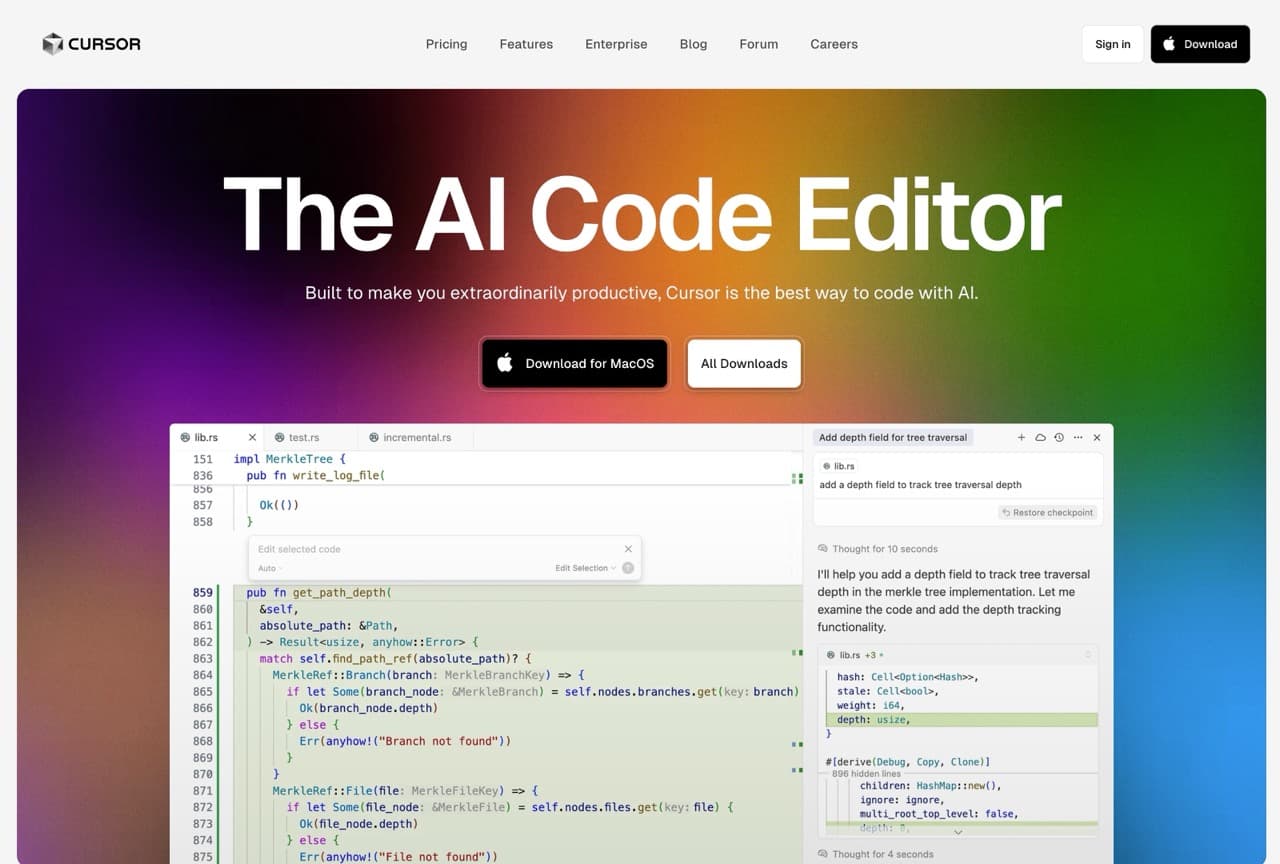Click the impl MerkleTree sticky header line
Viewport: 1280px width, 864px height.
(289, 459)
